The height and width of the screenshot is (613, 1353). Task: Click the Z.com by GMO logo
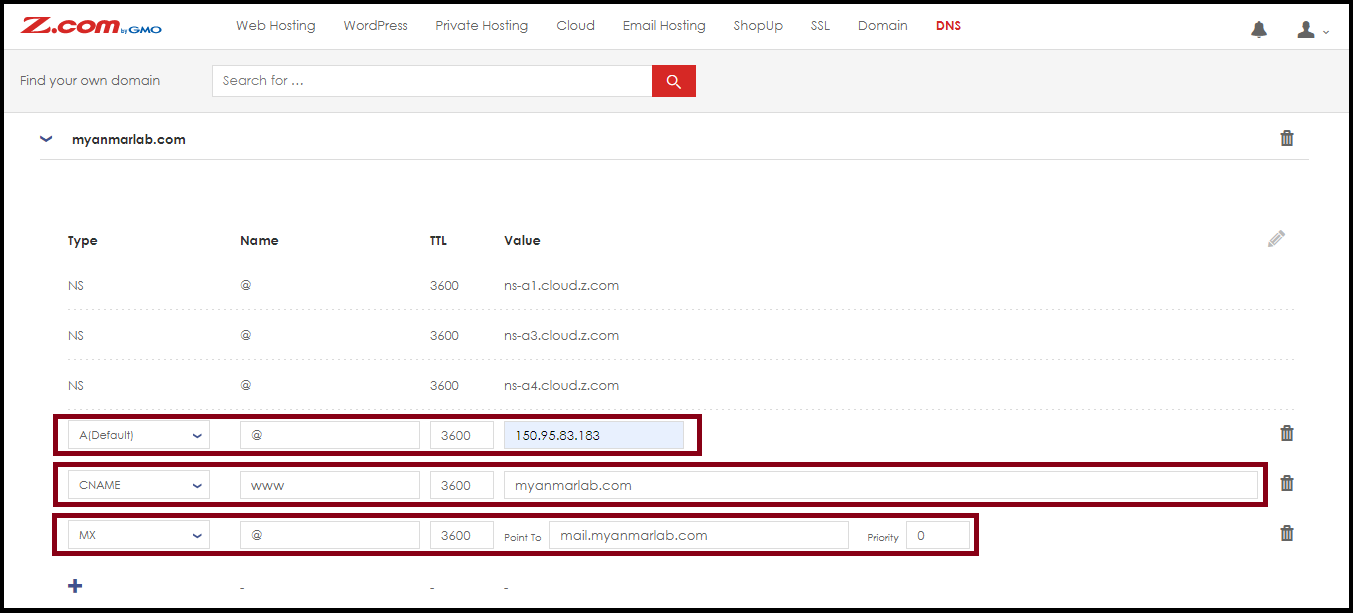(x=91, y=26)
